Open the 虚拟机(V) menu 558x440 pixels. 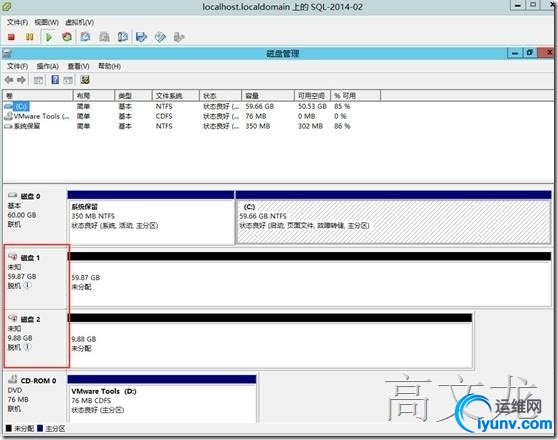[79, 22]
